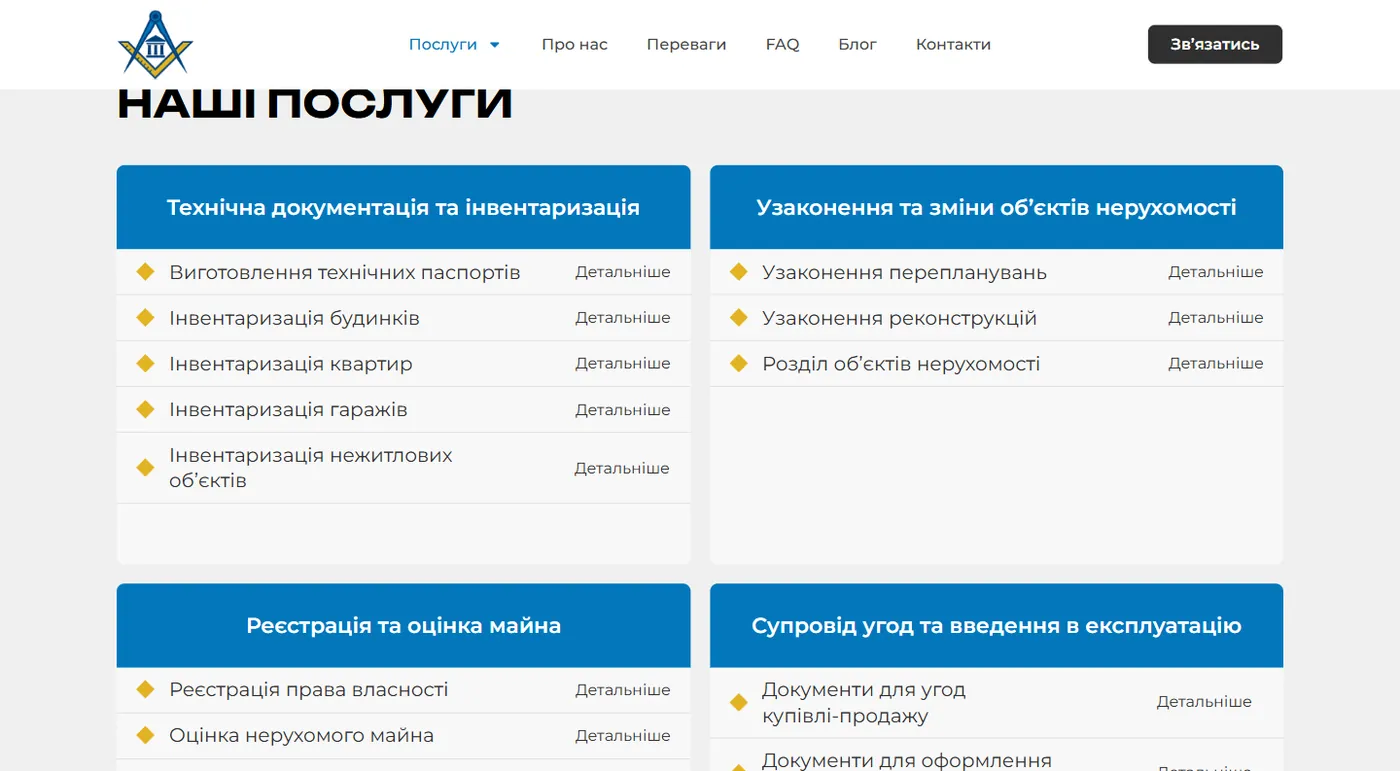Open the Послуги menu item
The width and height of the screenshot is (1400, 771).
[443, 44]
